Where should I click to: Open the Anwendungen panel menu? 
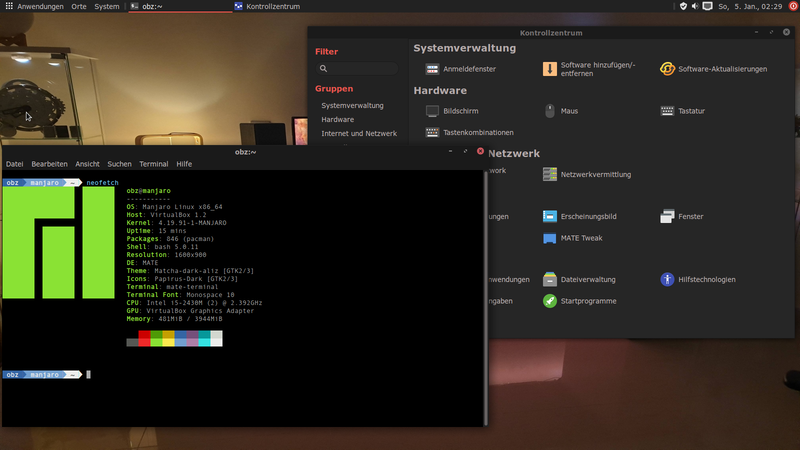click(x=40, y=6)
